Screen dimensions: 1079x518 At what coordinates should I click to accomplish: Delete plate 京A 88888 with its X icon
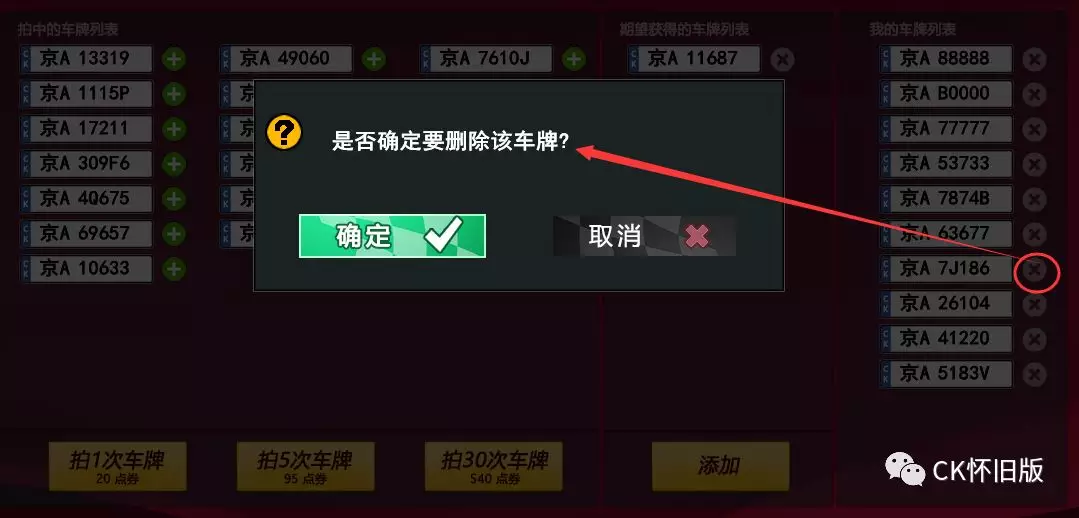pos(1034,60)
